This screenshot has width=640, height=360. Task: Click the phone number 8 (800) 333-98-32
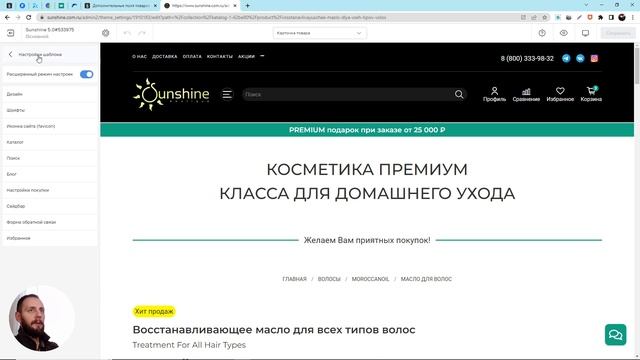[527, 58]
